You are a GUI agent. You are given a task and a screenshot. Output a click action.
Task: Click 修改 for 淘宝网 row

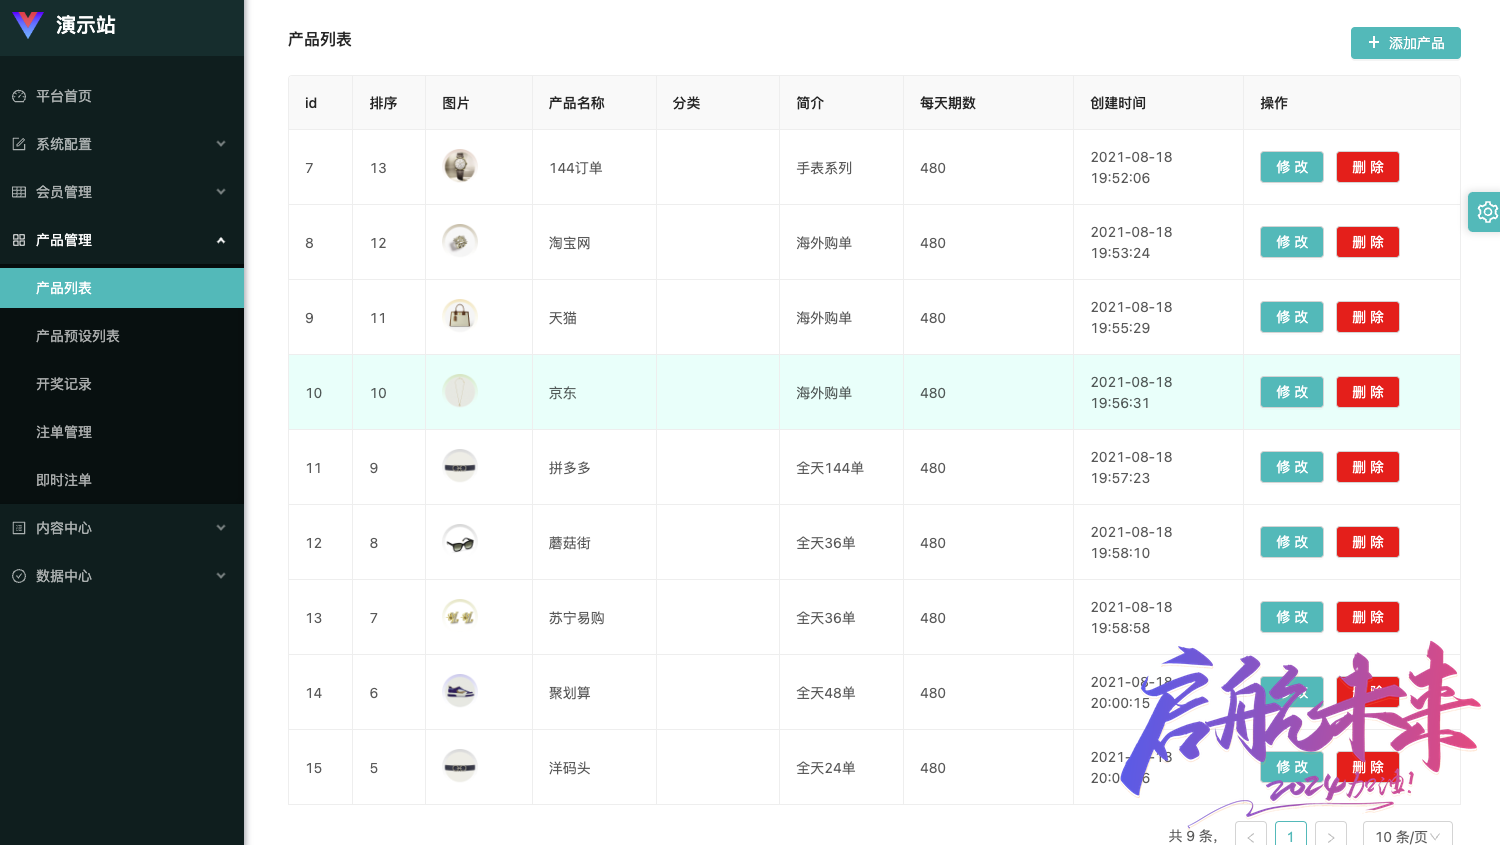click(x=1292, y=242)
